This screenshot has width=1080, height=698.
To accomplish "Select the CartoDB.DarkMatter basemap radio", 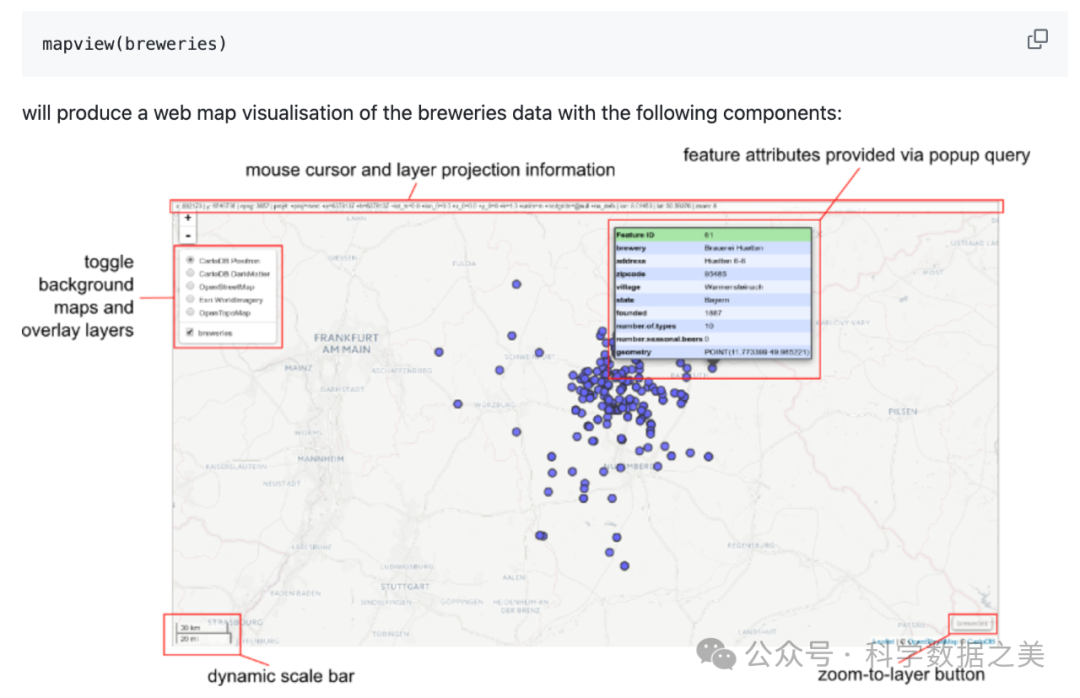I will [190, 273].
